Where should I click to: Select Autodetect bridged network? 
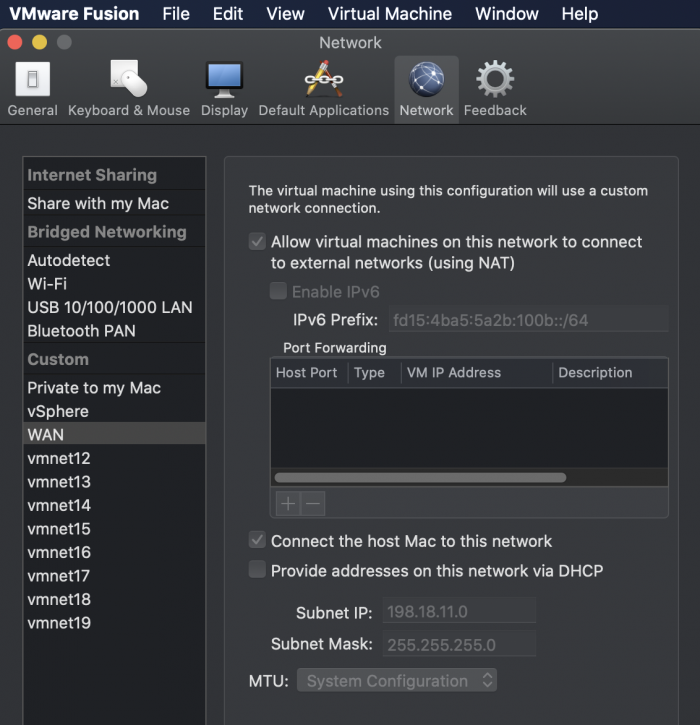[114, 260]
